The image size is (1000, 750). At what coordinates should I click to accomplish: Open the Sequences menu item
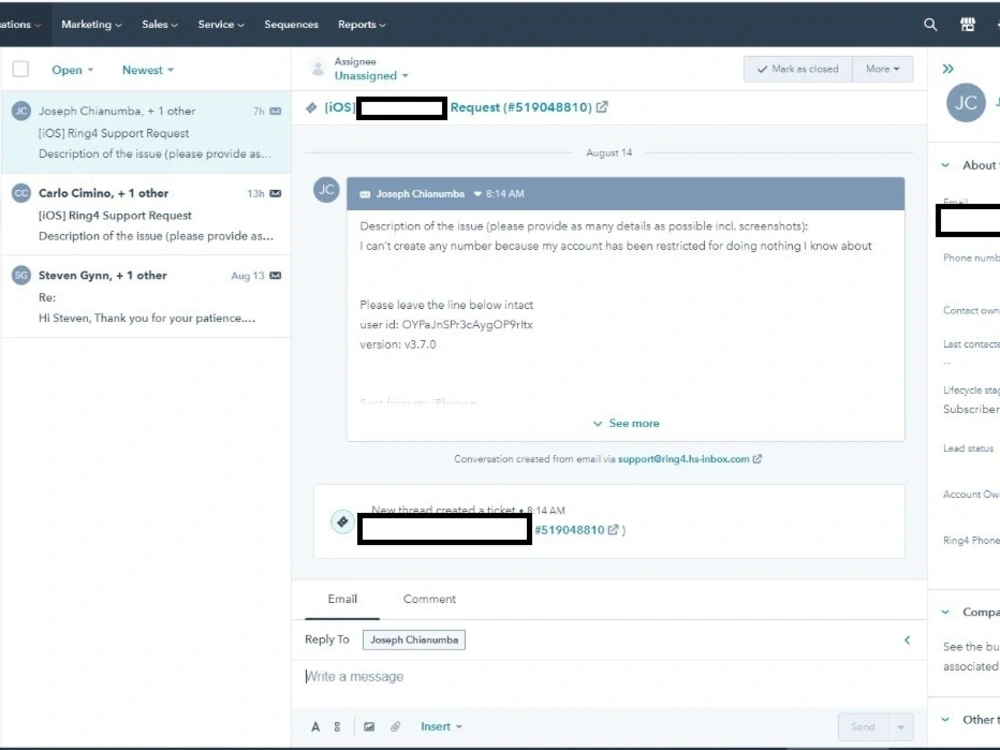click(291, 24)
